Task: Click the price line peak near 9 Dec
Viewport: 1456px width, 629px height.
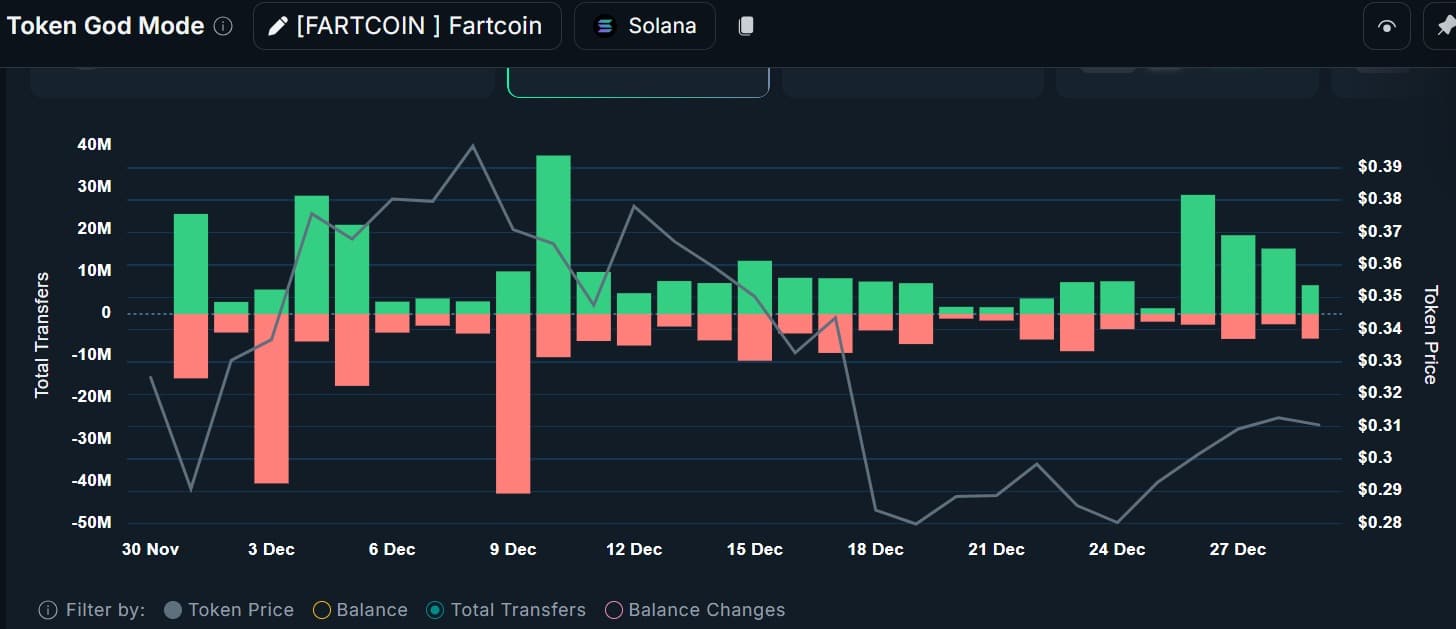Action: pos(472,147)
